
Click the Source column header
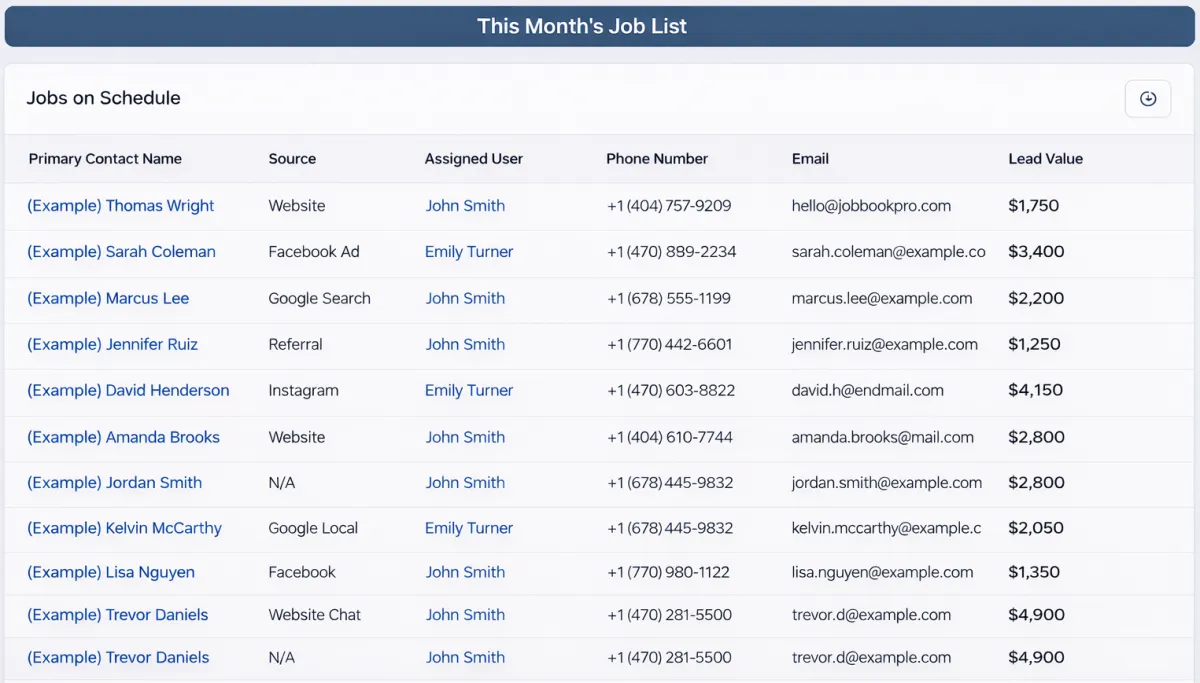click(292, 159)
